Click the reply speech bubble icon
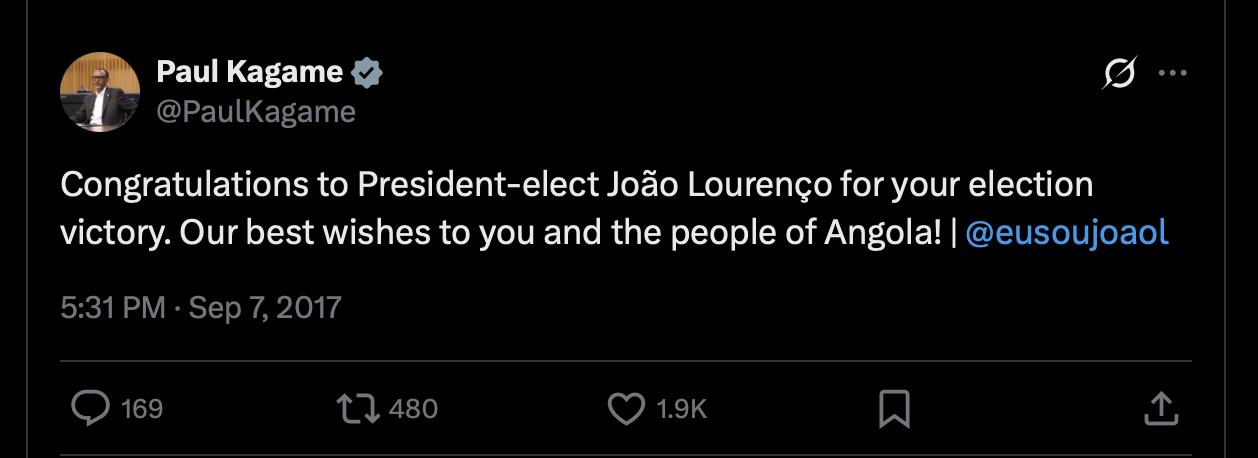Viewport: 1258px width, 458px height. (92, 408)
